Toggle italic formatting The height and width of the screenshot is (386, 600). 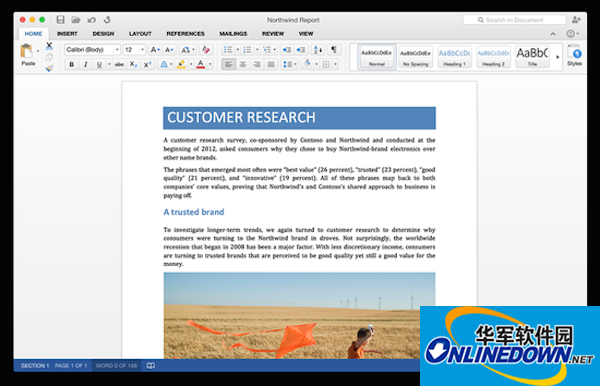click(86, 65)
